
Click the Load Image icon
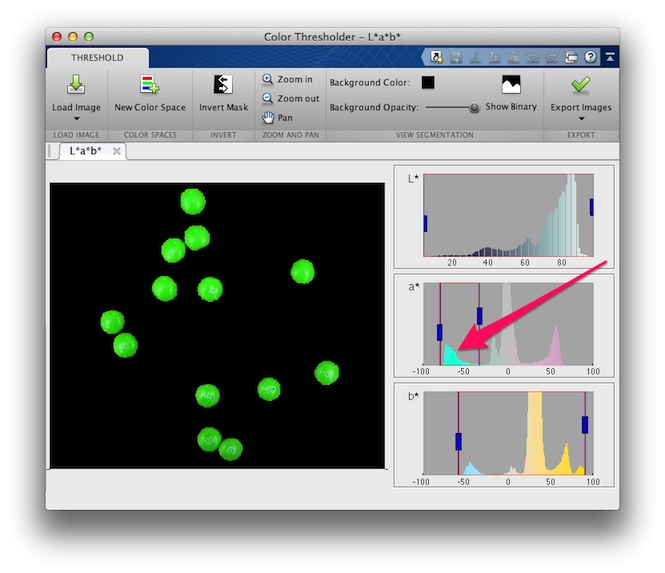[76, 84]
